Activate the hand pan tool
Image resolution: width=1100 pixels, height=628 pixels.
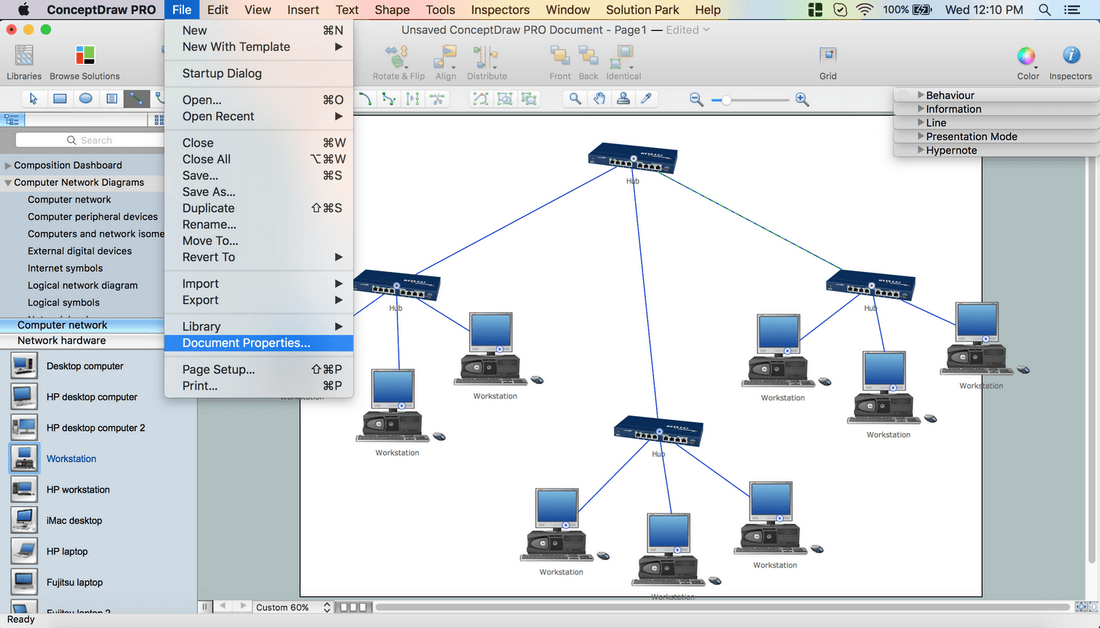point(599,99)
